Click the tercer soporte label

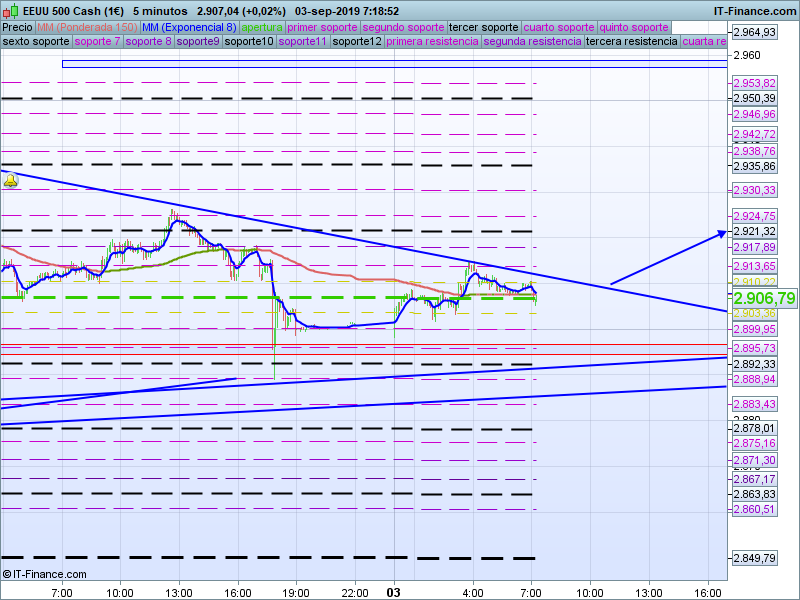[x=484, y=27]
